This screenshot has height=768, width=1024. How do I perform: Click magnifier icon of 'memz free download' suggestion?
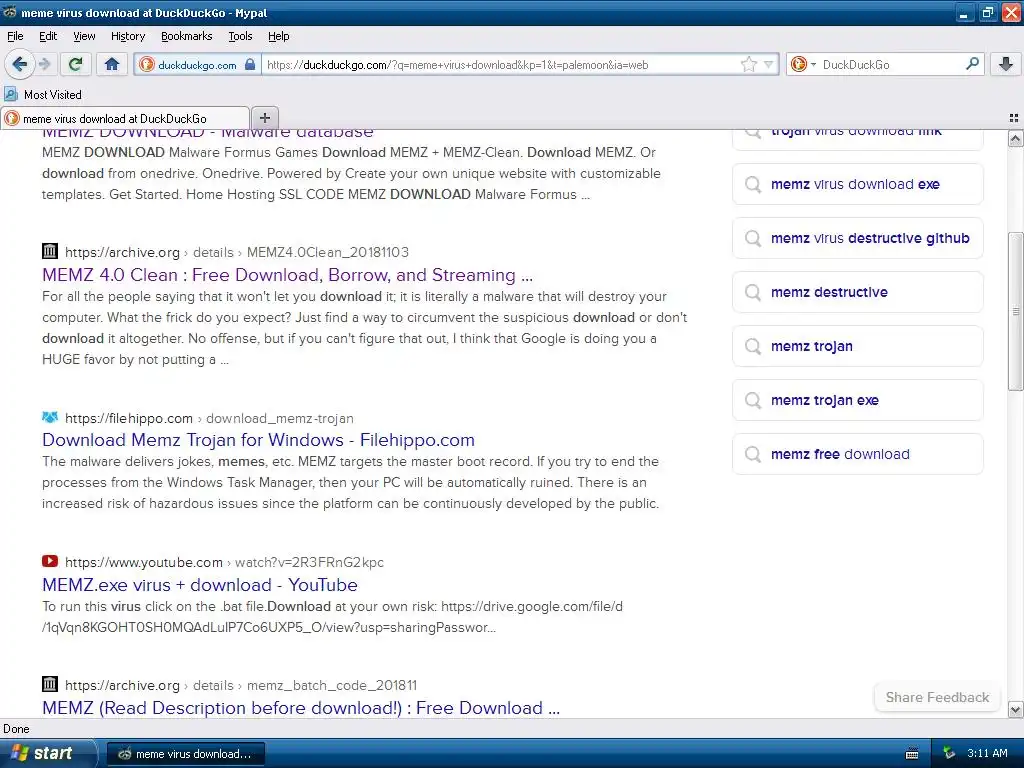pos(753,455)
